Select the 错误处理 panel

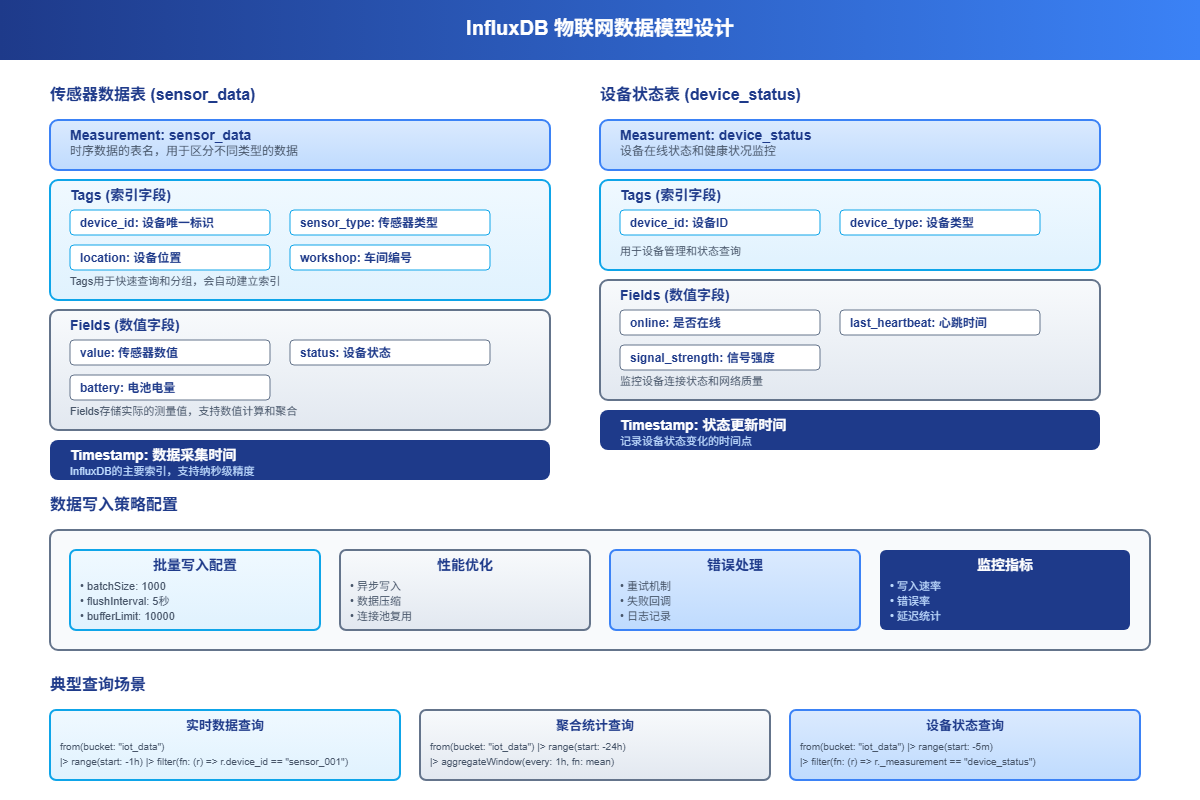pos(735,590)
